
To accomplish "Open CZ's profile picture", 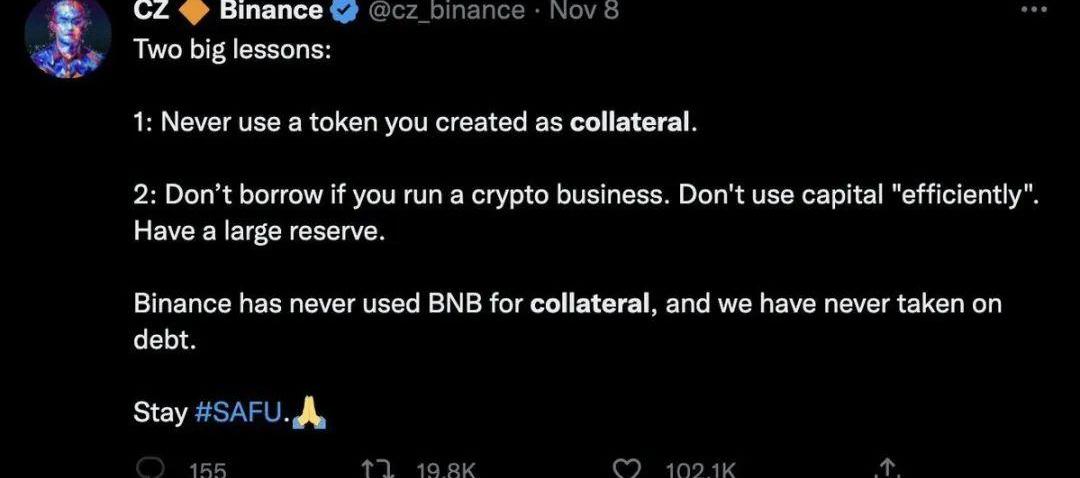I will [x=68, y=36].
